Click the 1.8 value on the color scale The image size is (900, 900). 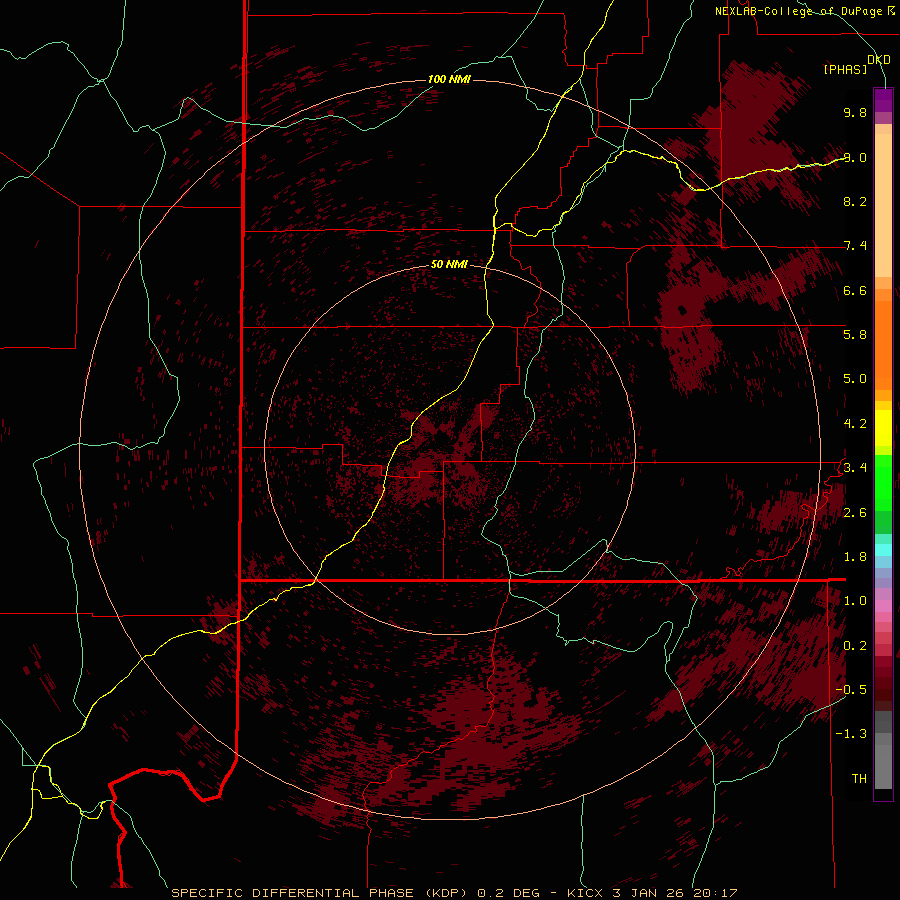855,556
